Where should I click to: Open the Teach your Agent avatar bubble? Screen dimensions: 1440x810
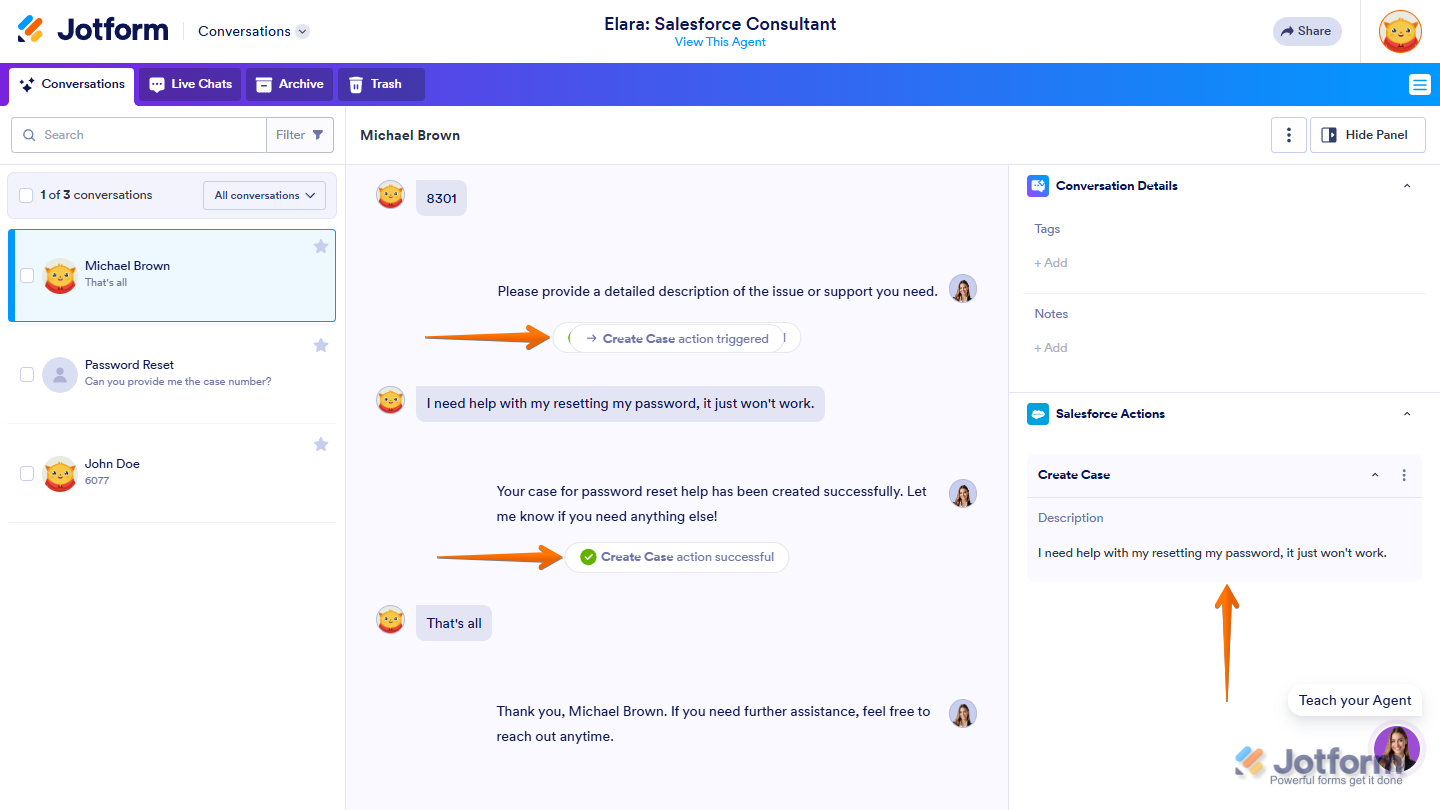tap(1397, 749)
